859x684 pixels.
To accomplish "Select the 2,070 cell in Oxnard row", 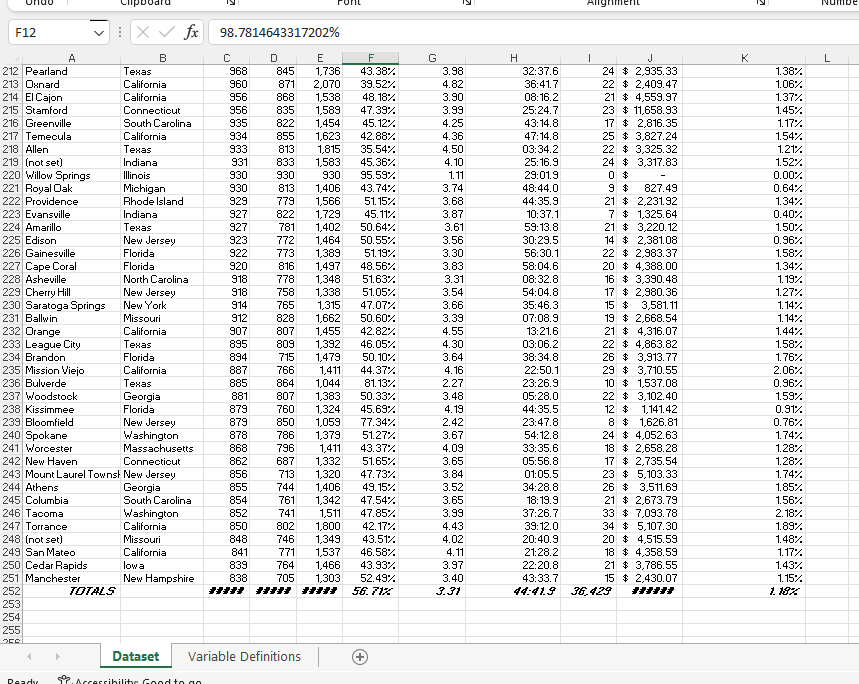I will 319,84.
